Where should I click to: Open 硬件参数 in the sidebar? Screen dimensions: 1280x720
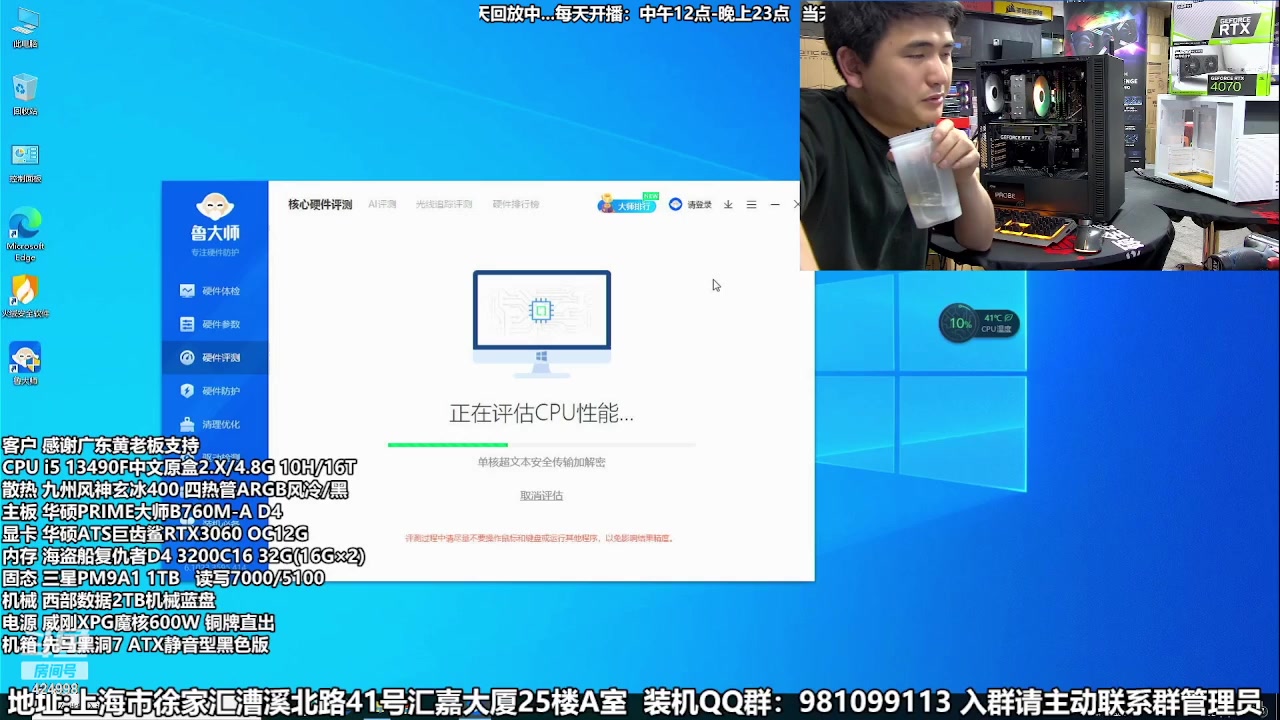214,324
